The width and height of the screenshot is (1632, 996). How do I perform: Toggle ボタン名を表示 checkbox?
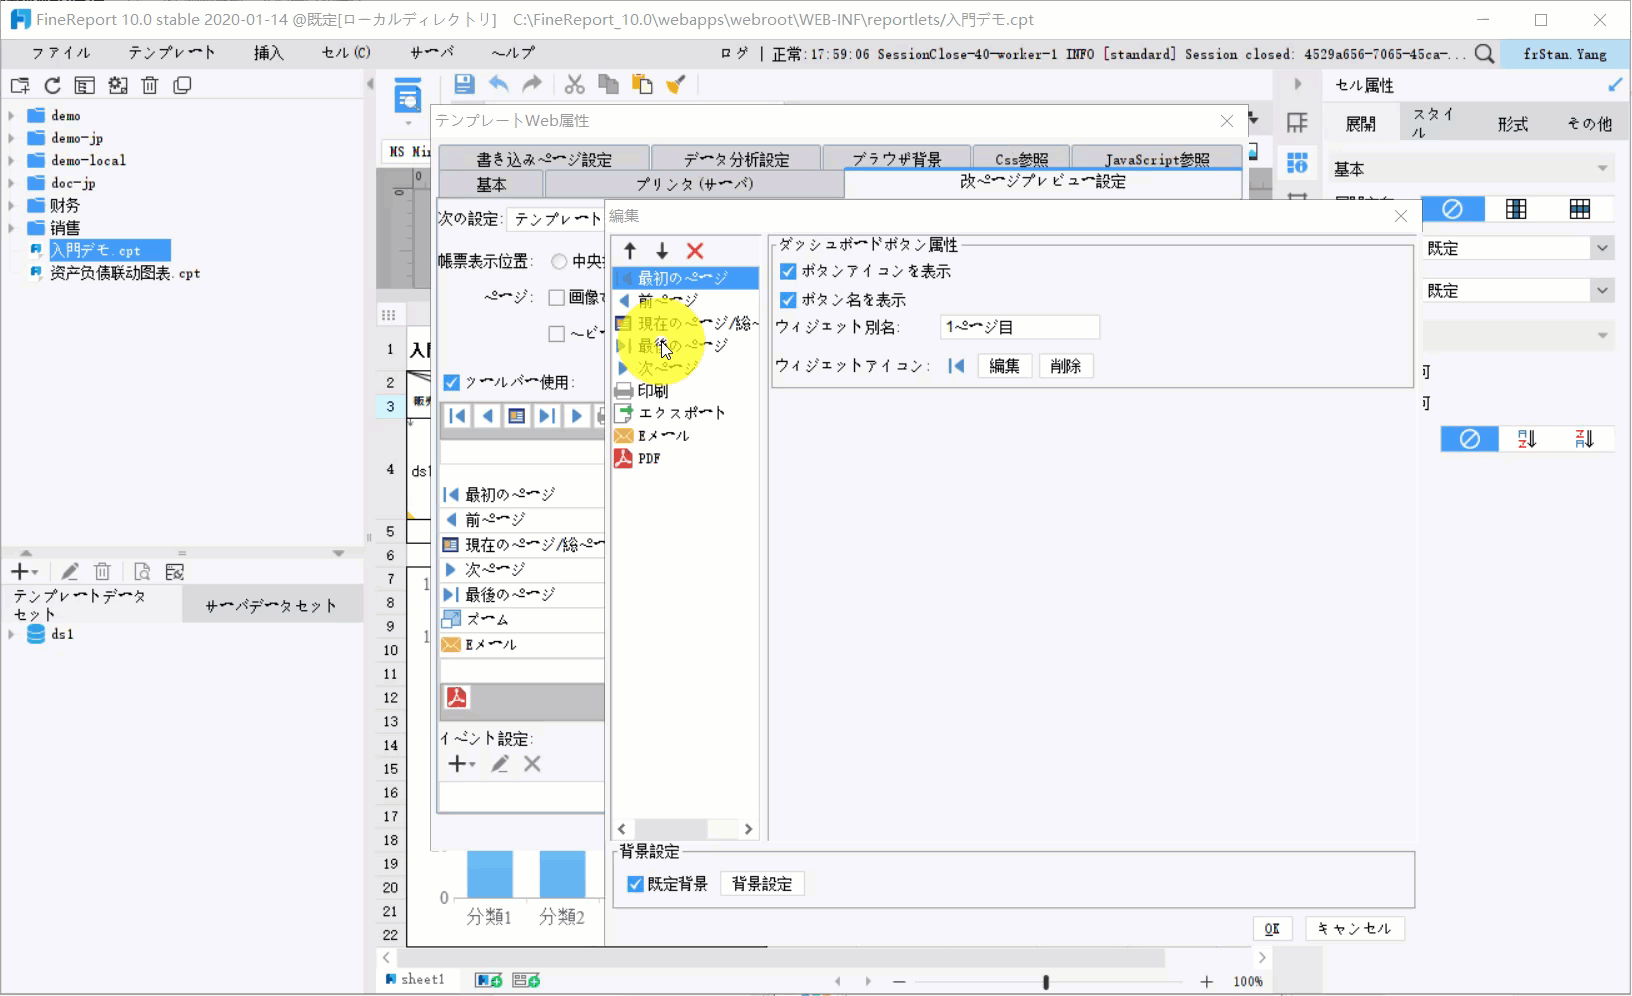(788, 300)
